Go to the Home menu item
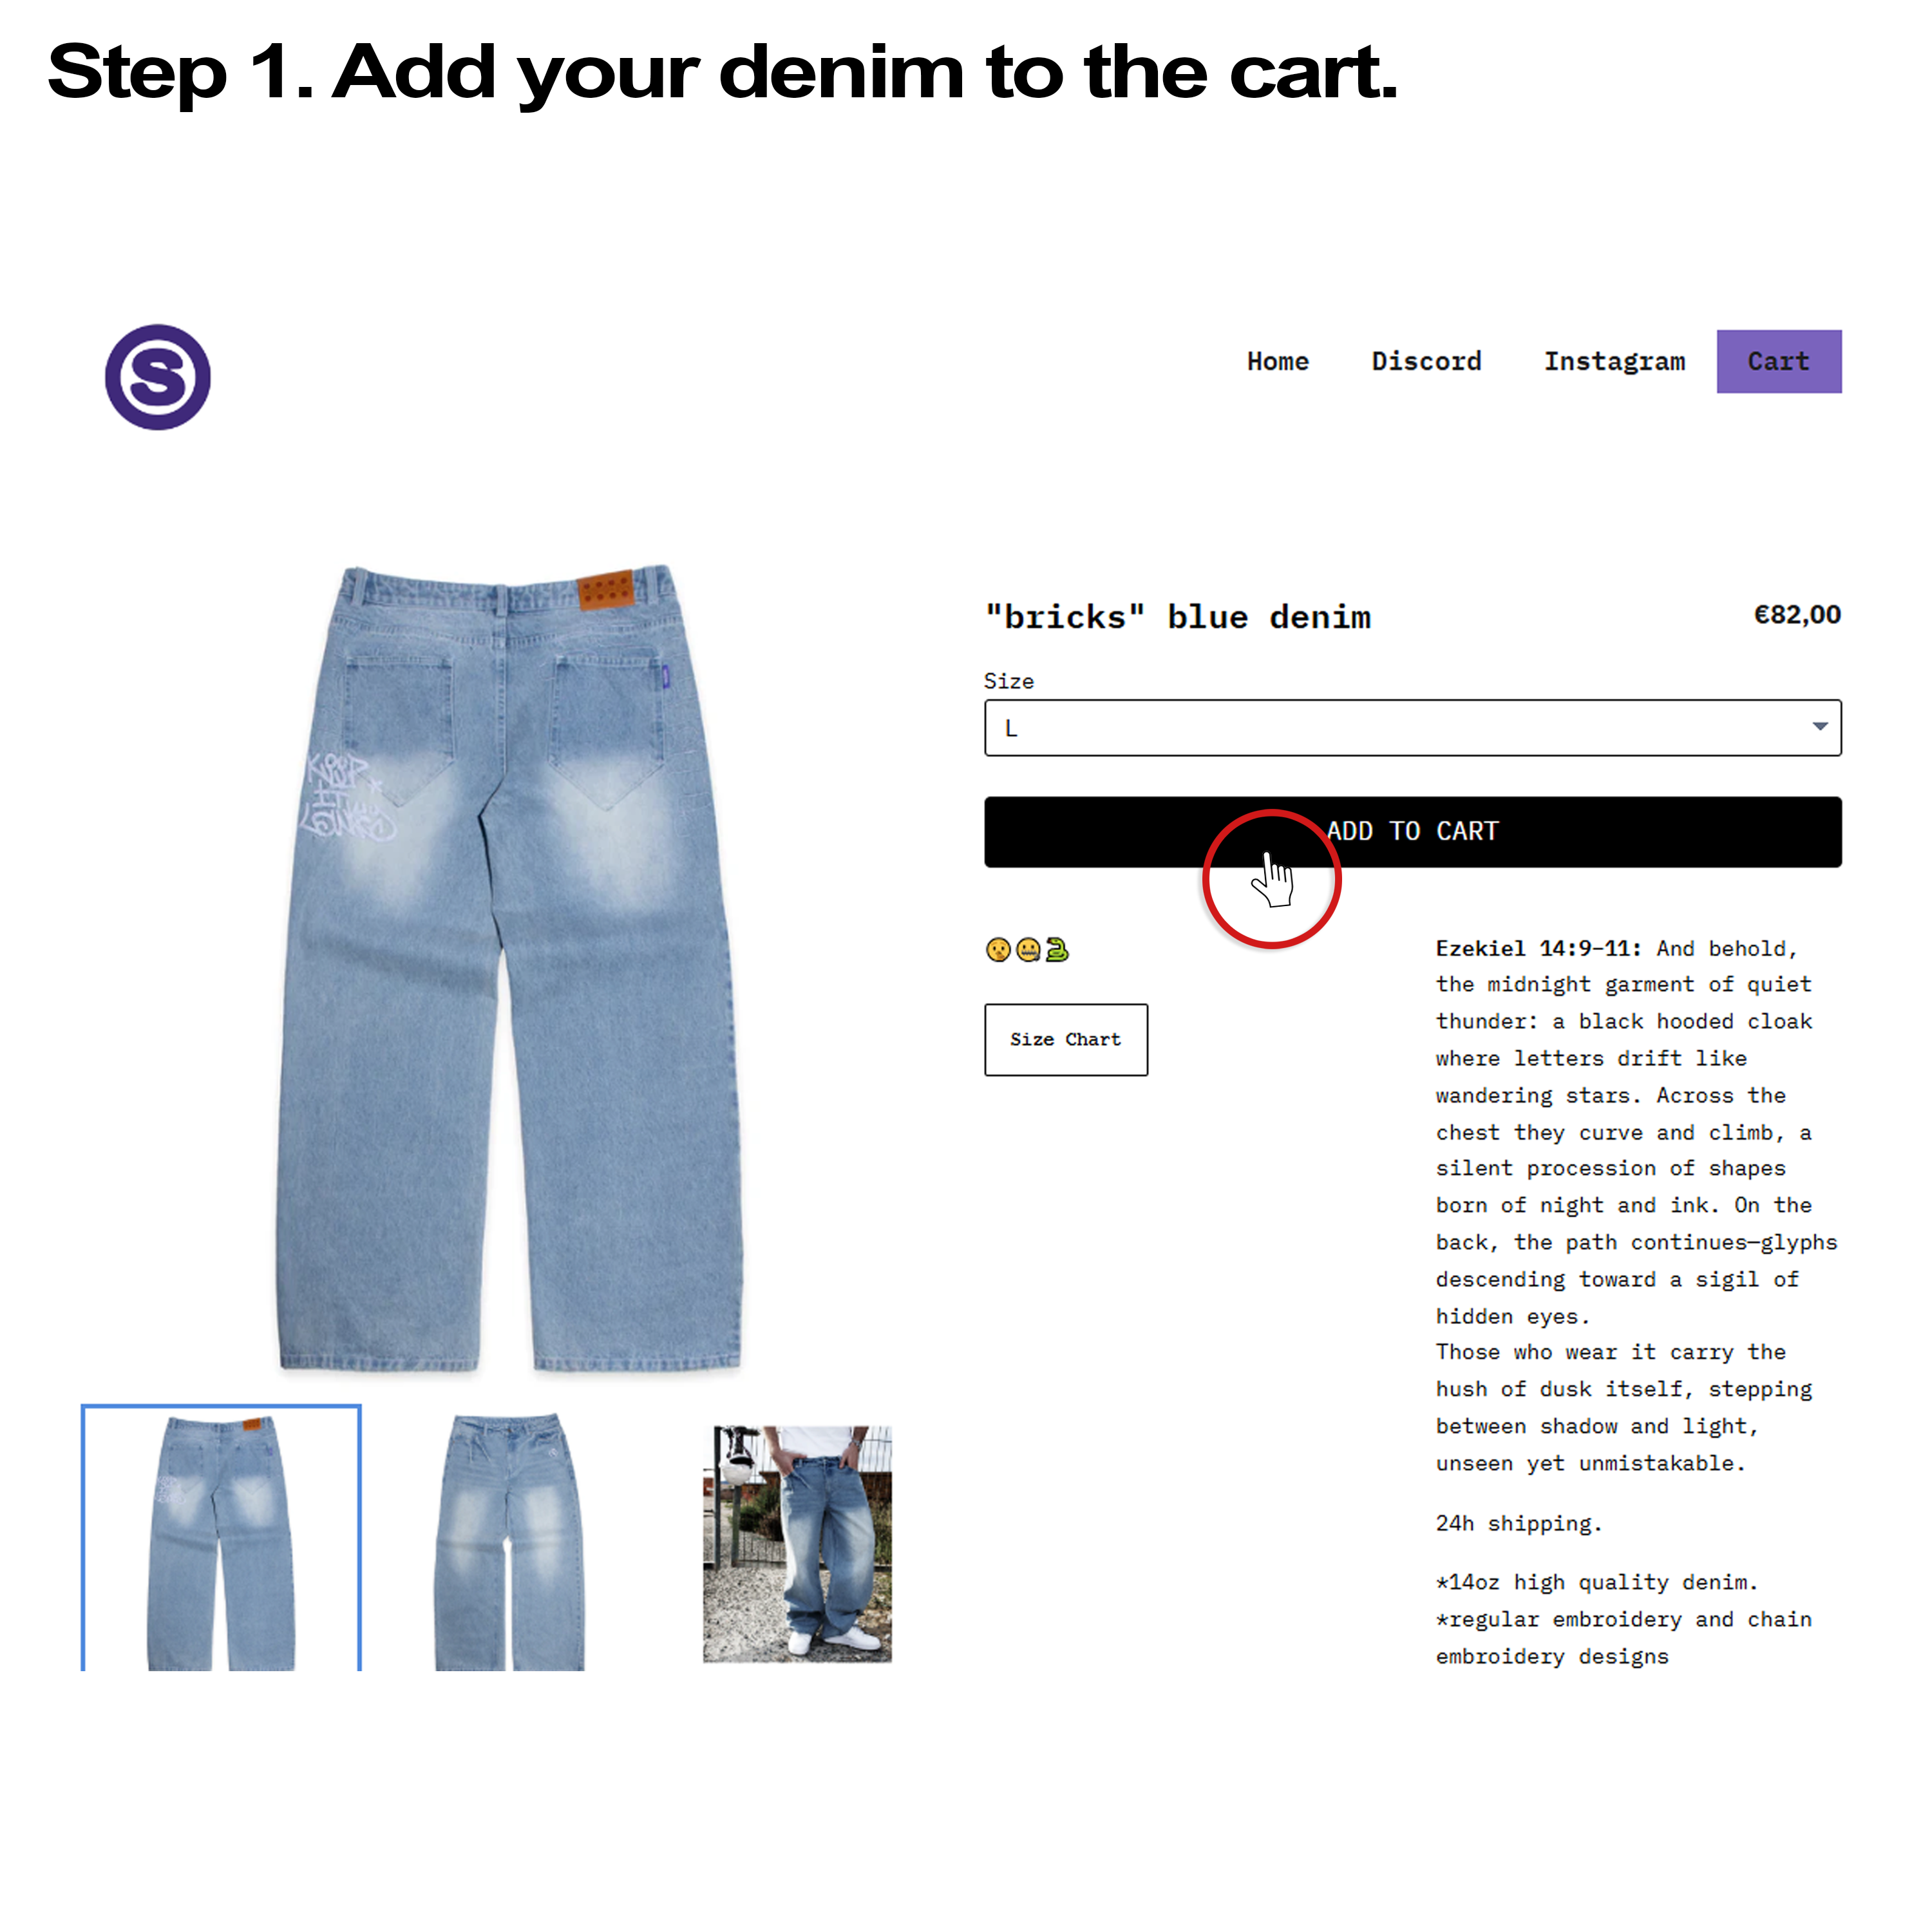 1277,361
